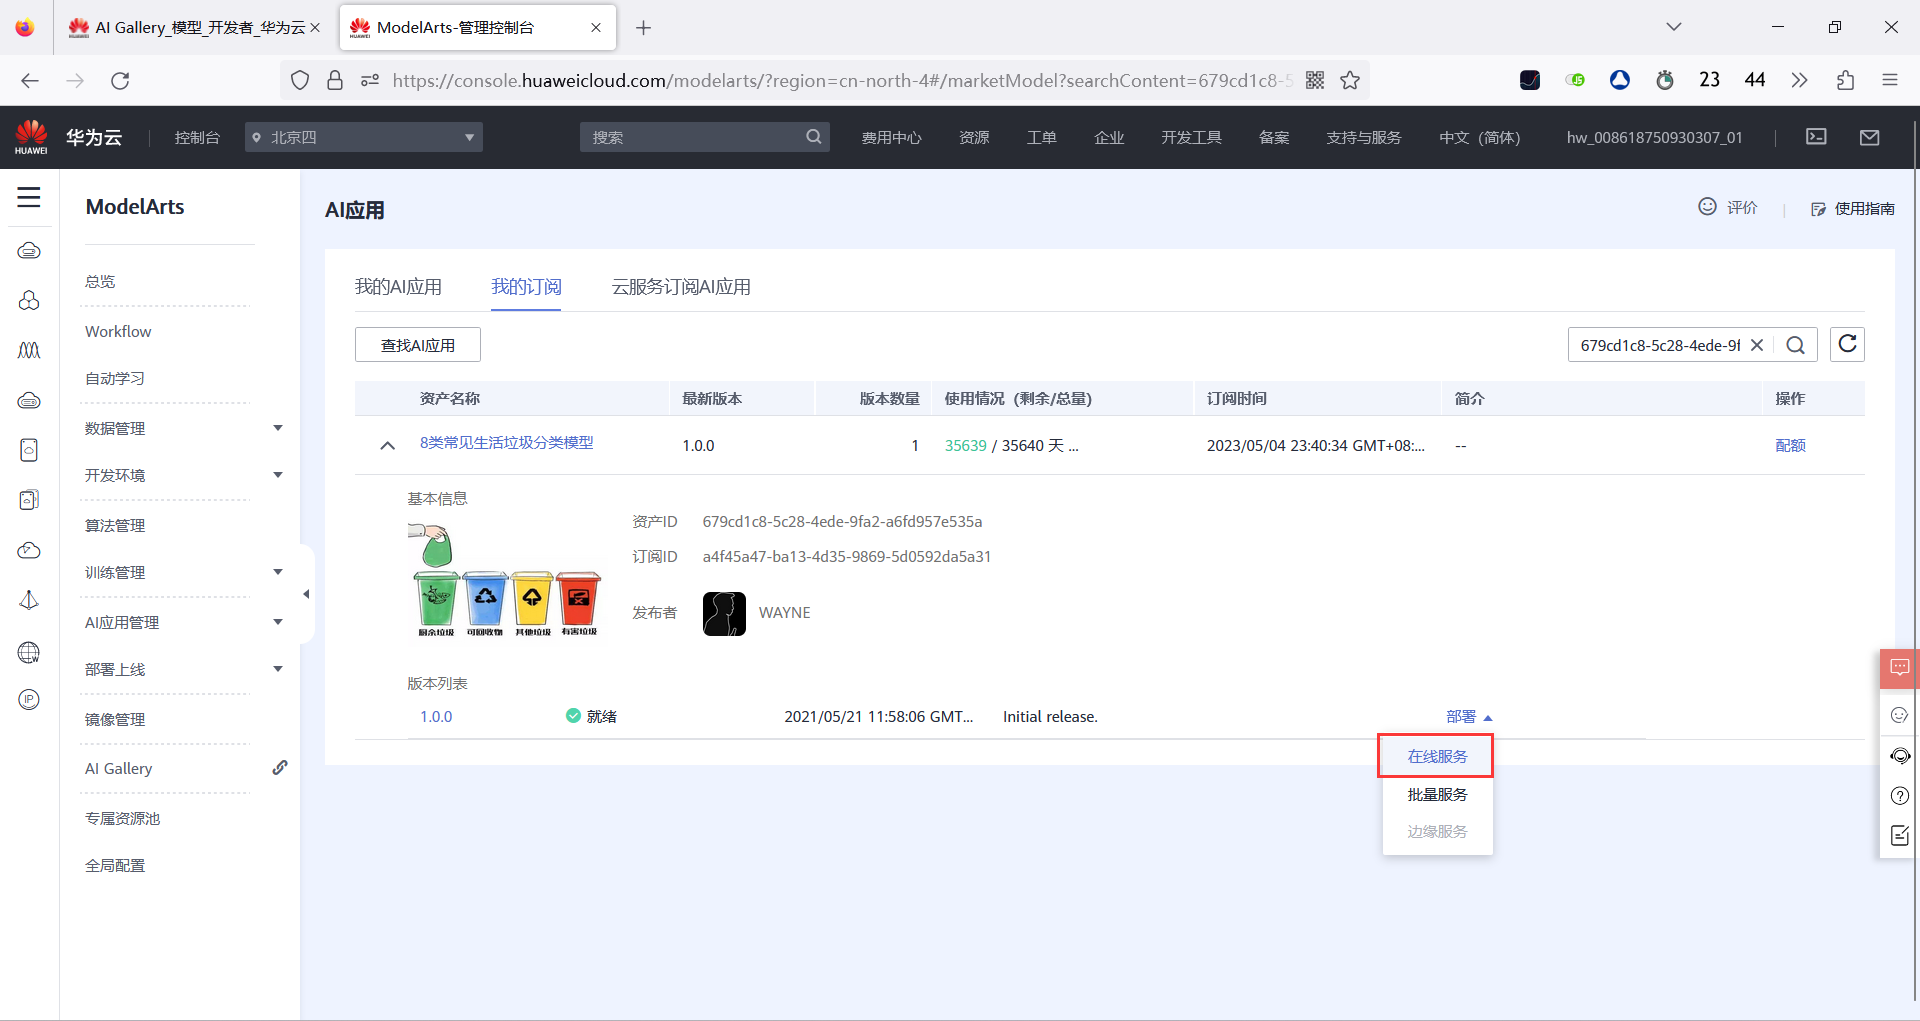Open the 8类常见生活垃圾分类模型 link
Screen dimensions: 1920x1021
(x=506, y=442)
